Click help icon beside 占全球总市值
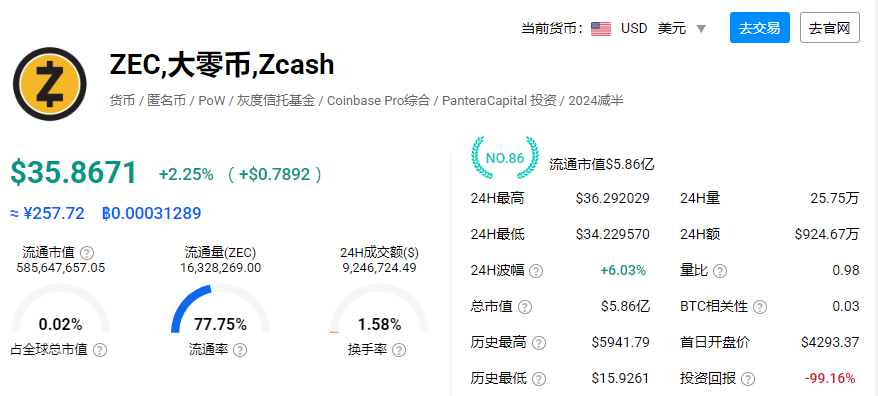Image resolution: width=878 pixels, height=396 pixels. coord(100,350)
